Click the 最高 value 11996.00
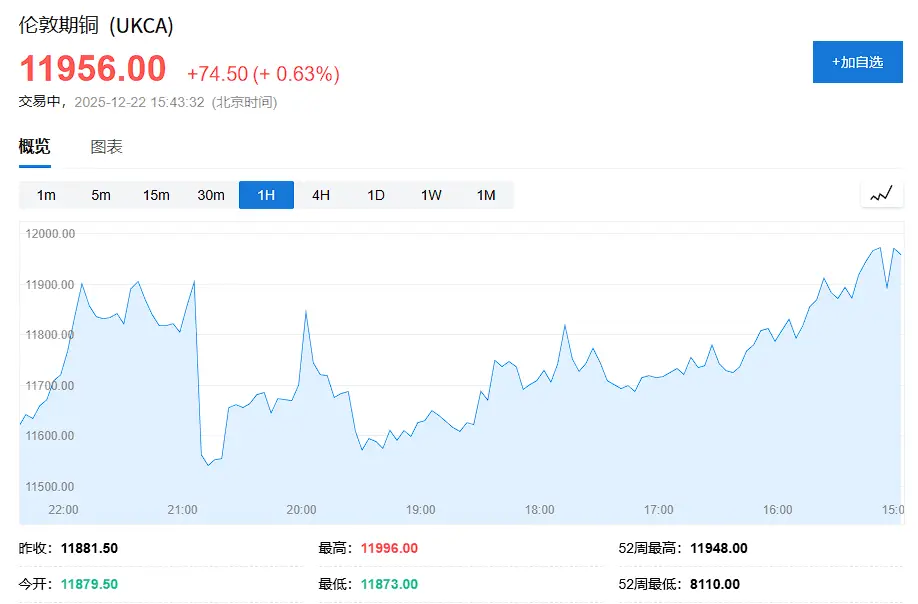Screen dimensions: 918x604 389,548
